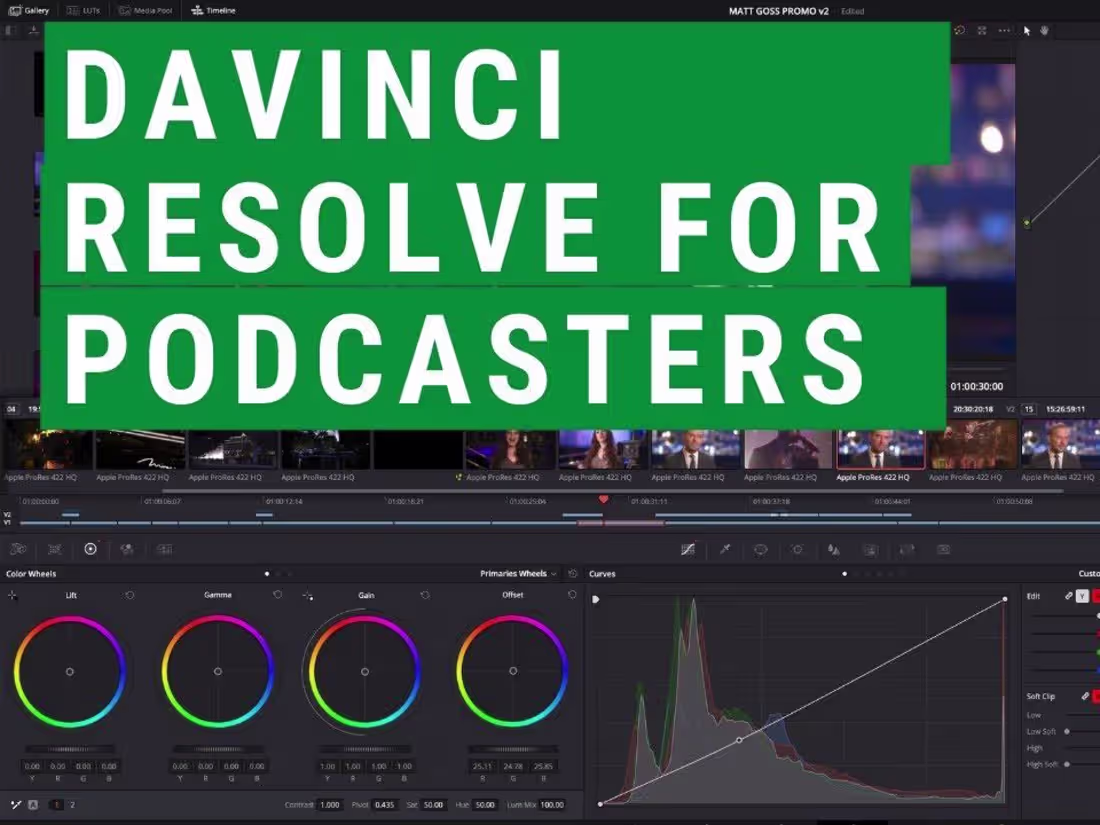Open the Camera Raw palette icon
1100x825 pixels.
pyautogui.click(x=18, y=549)
